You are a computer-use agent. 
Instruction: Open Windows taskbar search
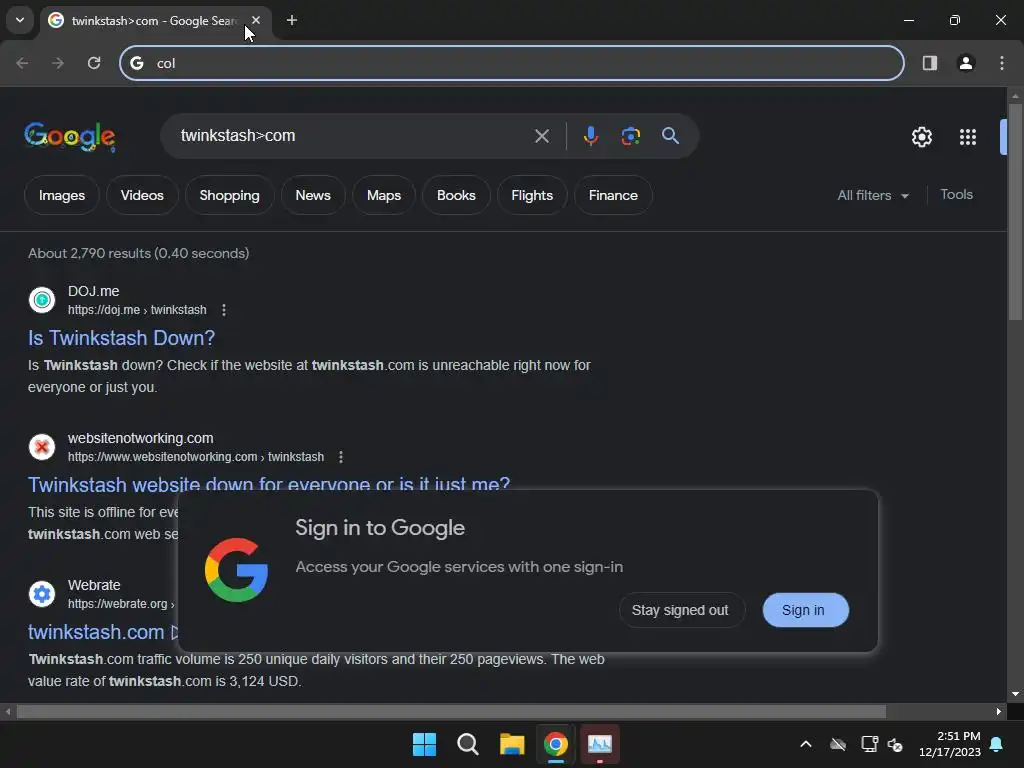[468, 744]
